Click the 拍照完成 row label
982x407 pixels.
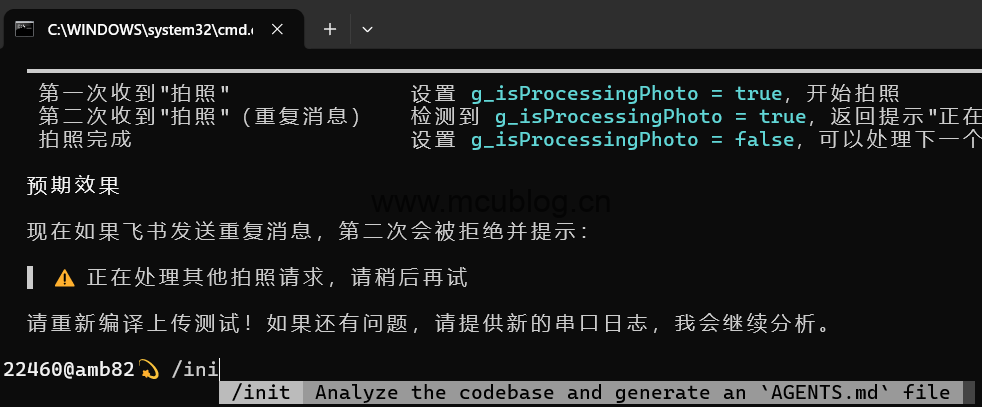pos(85,140)
